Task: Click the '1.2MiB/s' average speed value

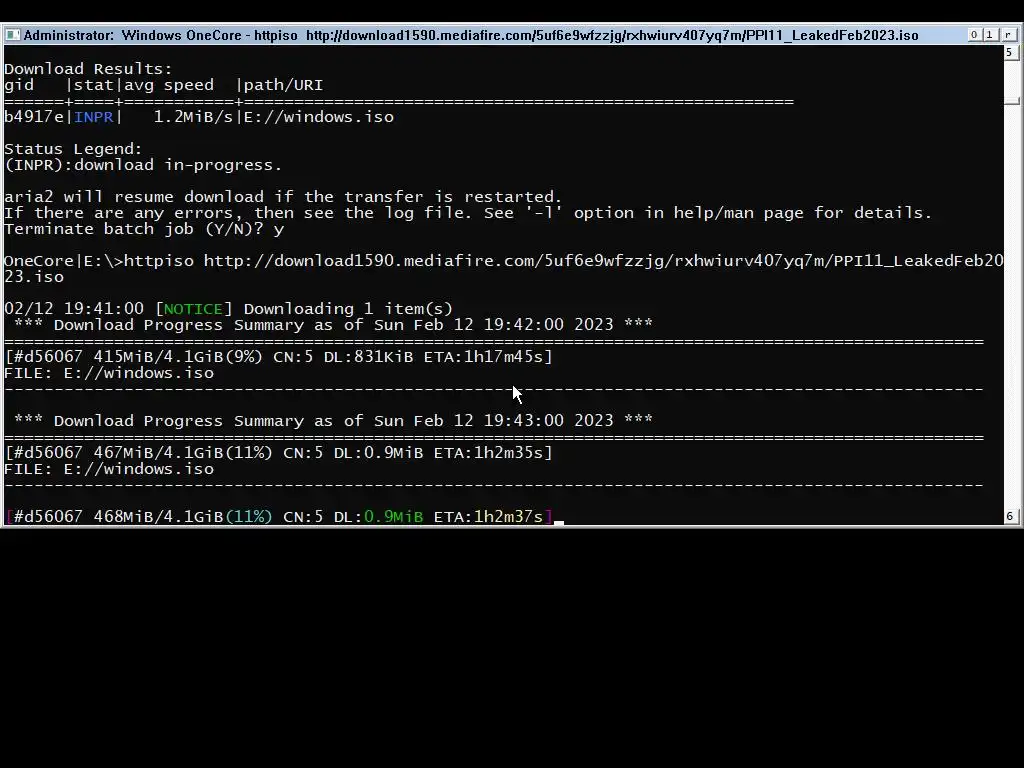Action: tap(193, 117)
